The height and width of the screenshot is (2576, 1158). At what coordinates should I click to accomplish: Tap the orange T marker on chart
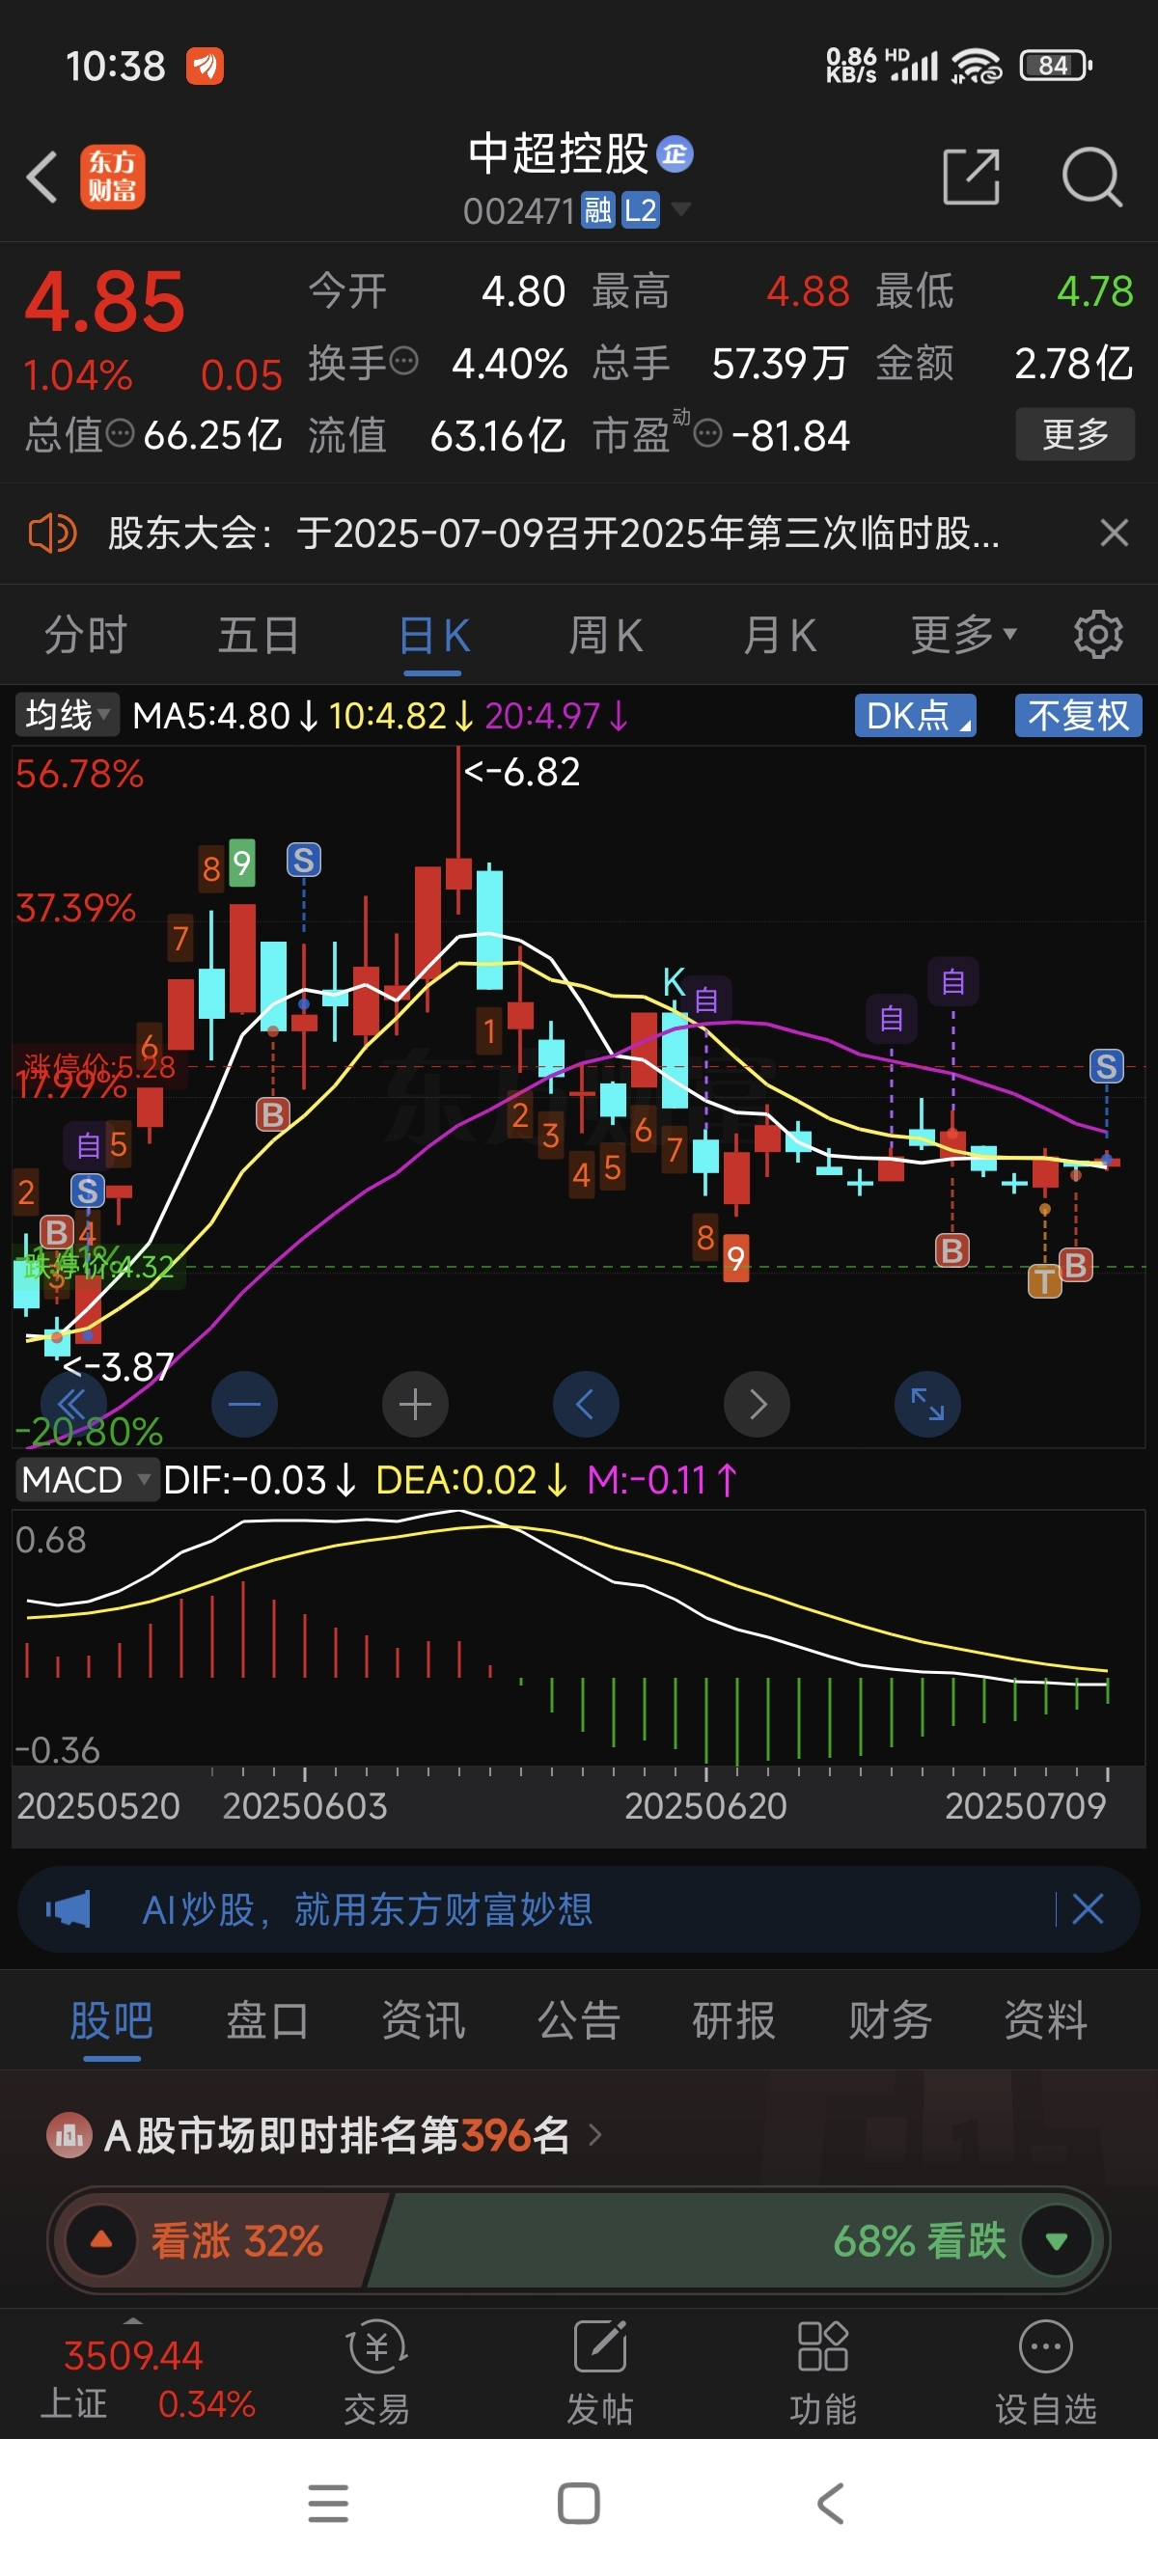coord(1044,1281)
